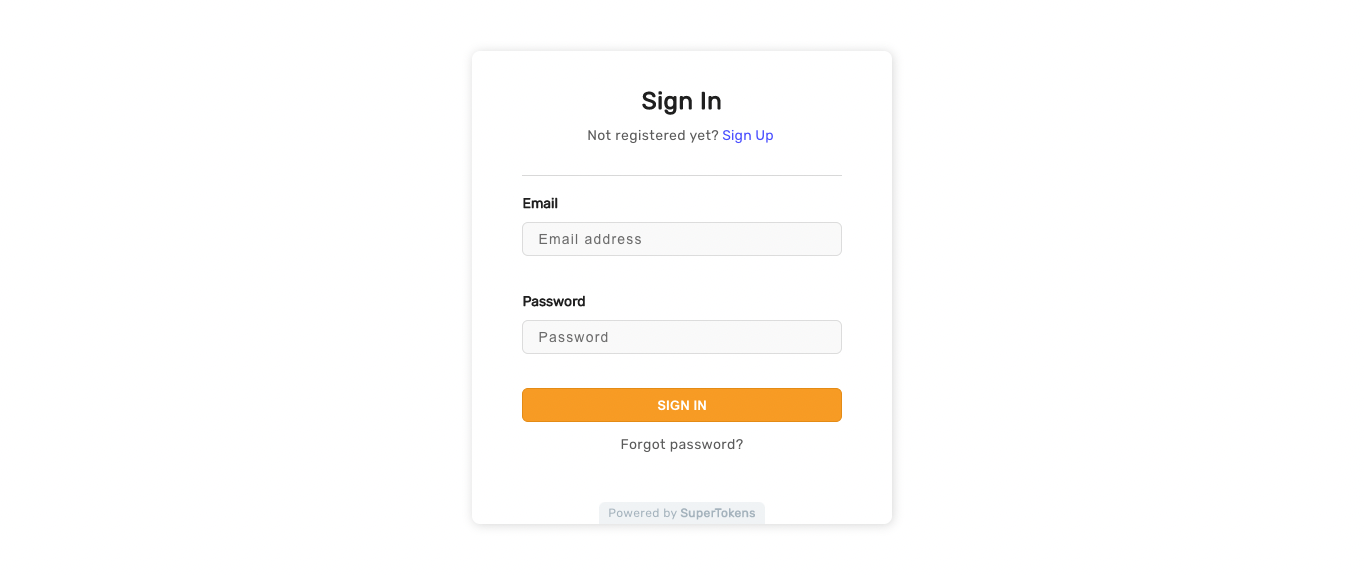The width and height of the screenshot is (1364, 575).
Task: Click the "Email address" placeholder text
Action: pos(590,239)
